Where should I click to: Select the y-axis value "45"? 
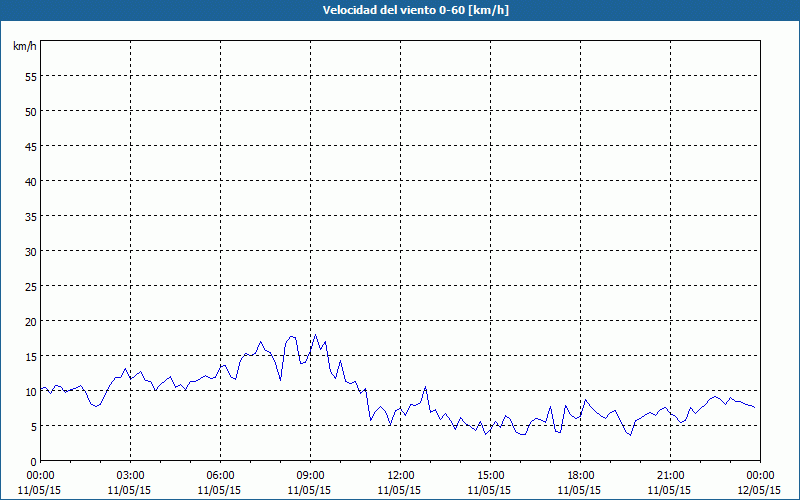point(31,147)
